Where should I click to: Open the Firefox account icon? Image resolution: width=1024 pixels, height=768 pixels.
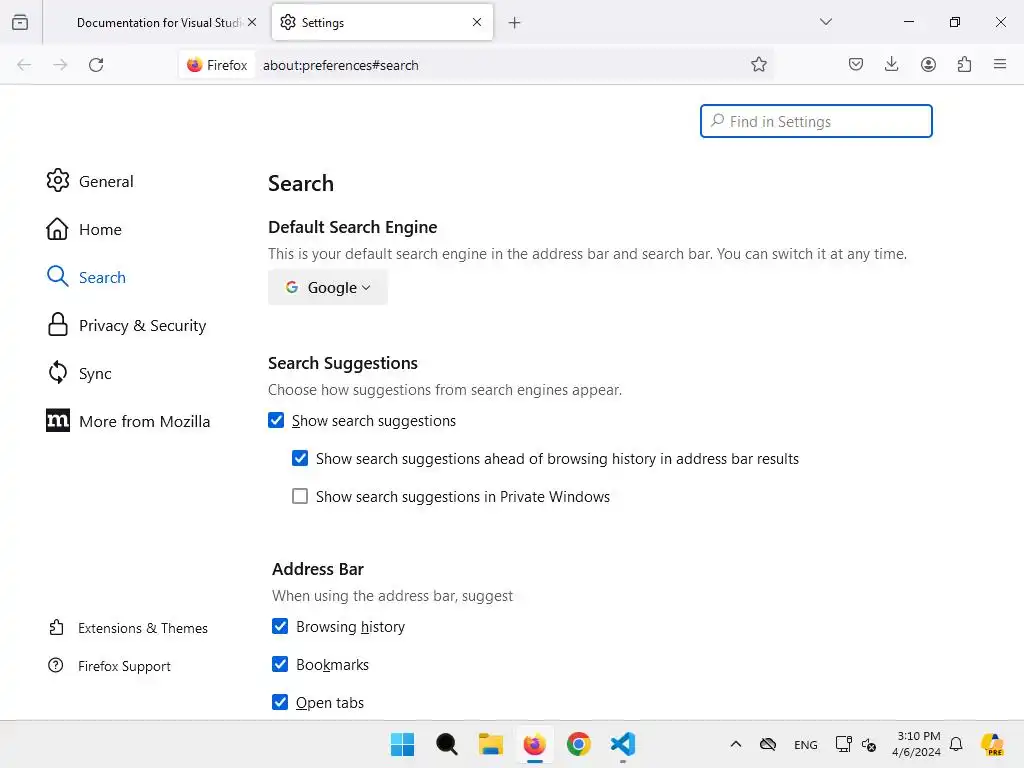tap(928, 65)
